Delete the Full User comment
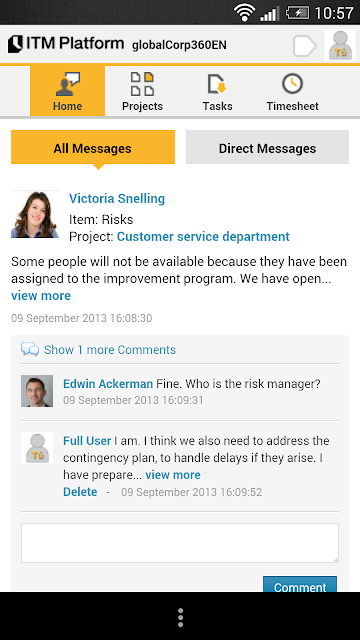The width and height of the screenshot is (360, 640). coord(80,492)
